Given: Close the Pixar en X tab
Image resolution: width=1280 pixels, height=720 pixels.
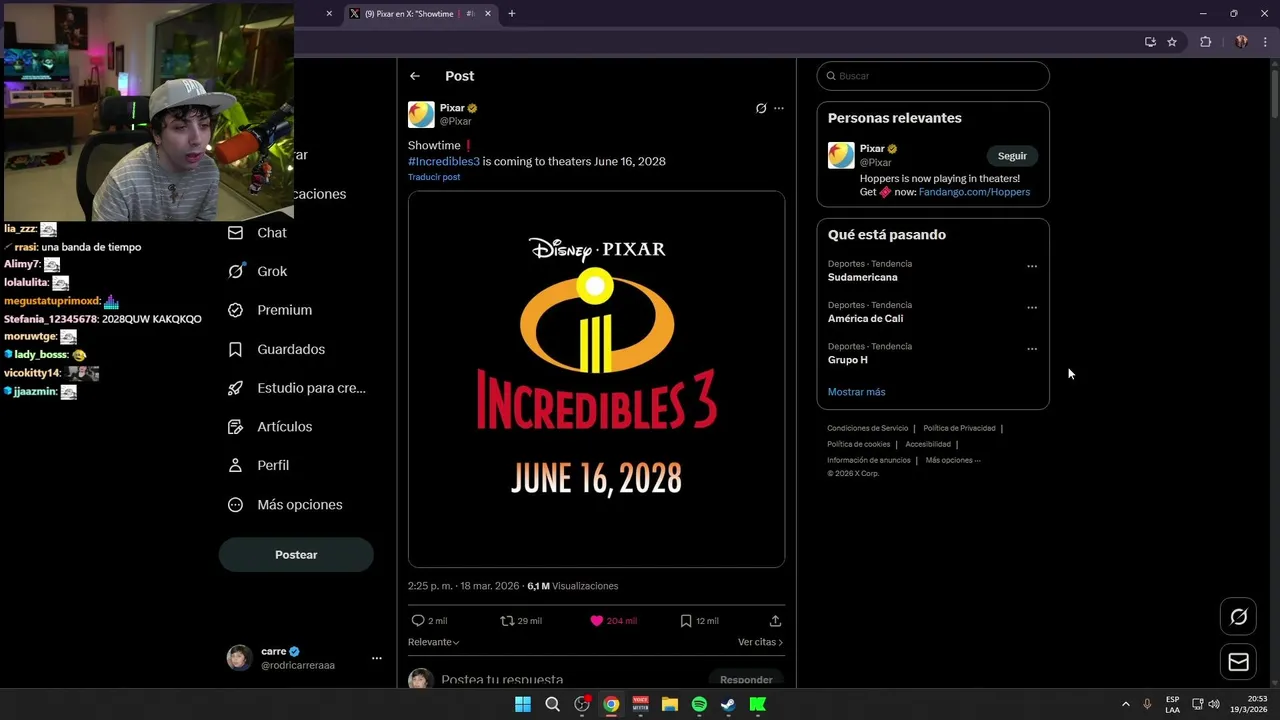Looking at the screenshot, I should [x=488, y=14].
